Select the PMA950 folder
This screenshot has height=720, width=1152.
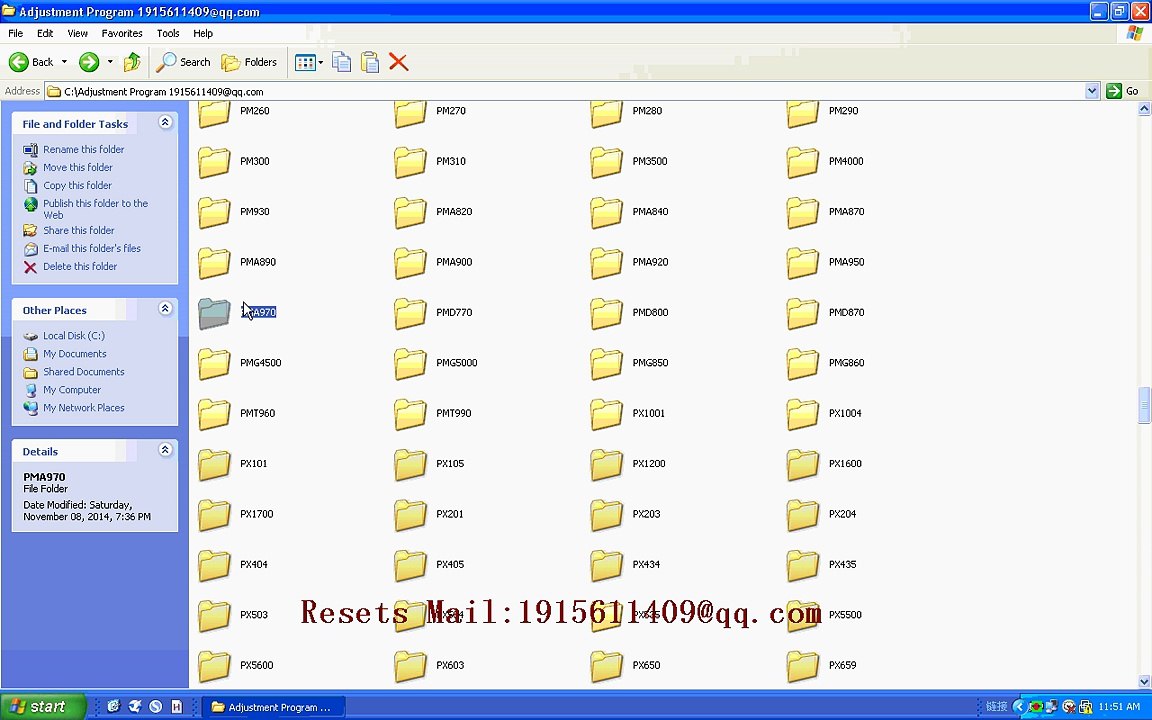[x=826, y=263]
